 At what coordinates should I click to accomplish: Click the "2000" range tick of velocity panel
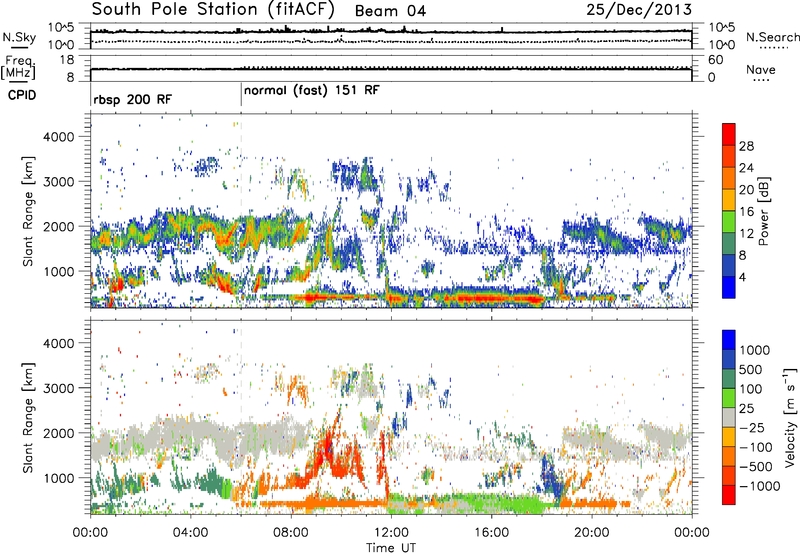tap(58, 433)
